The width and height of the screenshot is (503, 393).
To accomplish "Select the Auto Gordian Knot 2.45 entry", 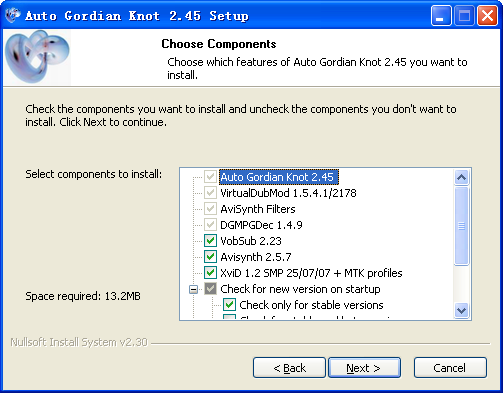I will tap(279, 177).
